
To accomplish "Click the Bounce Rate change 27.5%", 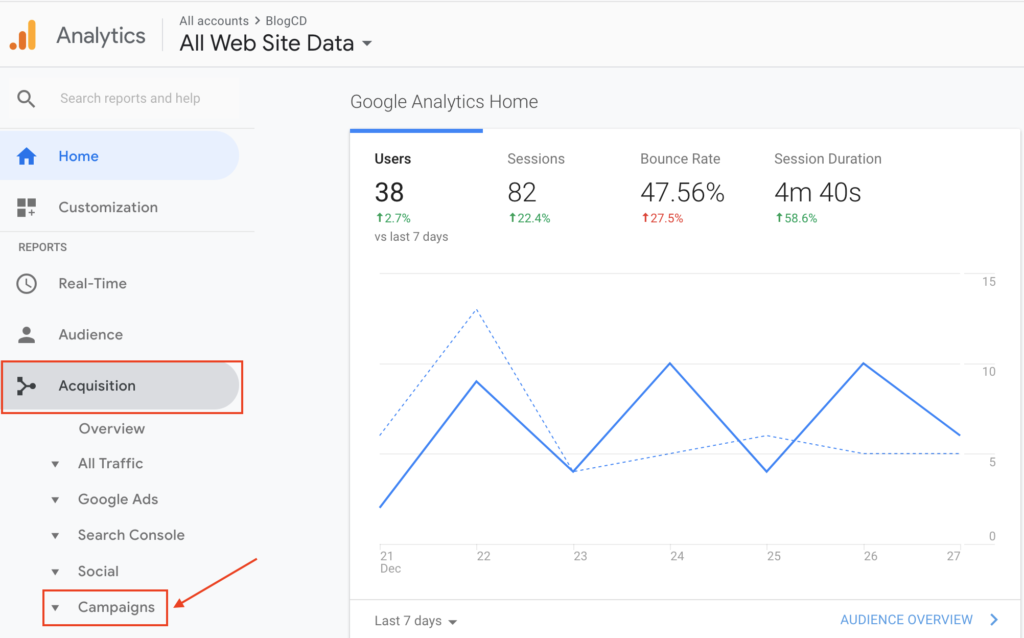I will pyautogui.click(x=662, y=218).
